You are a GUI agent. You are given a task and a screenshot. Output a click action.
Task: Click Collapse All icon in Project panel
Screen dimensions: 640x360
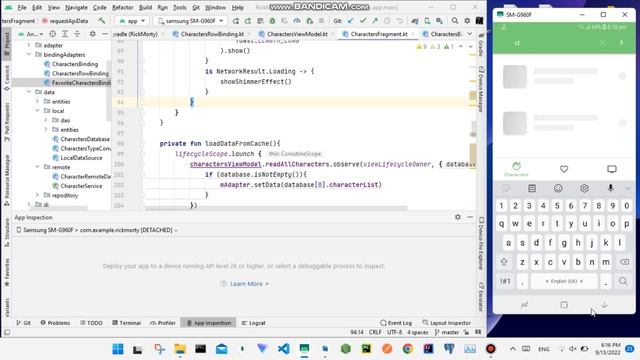[x=77, y=34]
